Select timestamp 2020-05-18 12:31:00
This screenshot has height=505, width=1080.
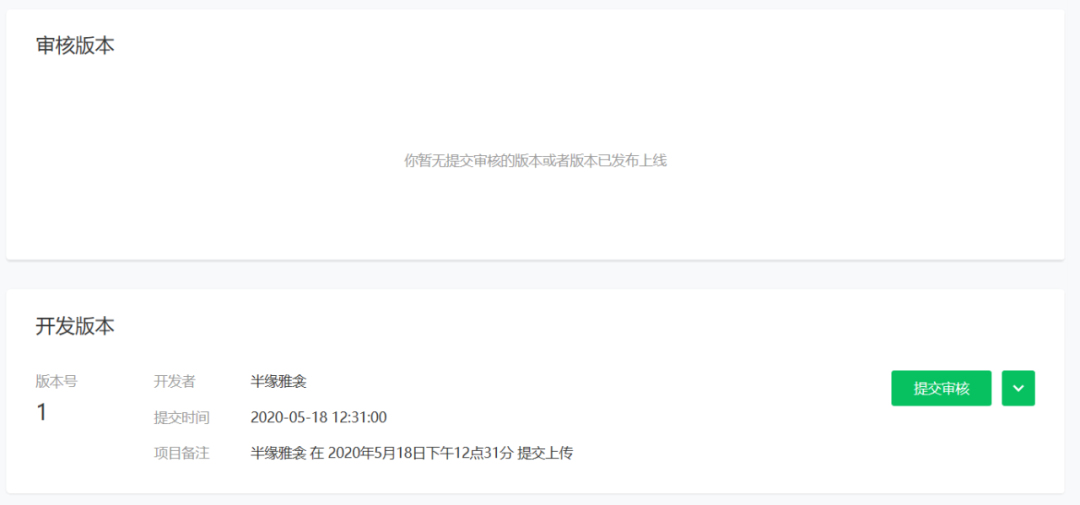click(318, 418)
